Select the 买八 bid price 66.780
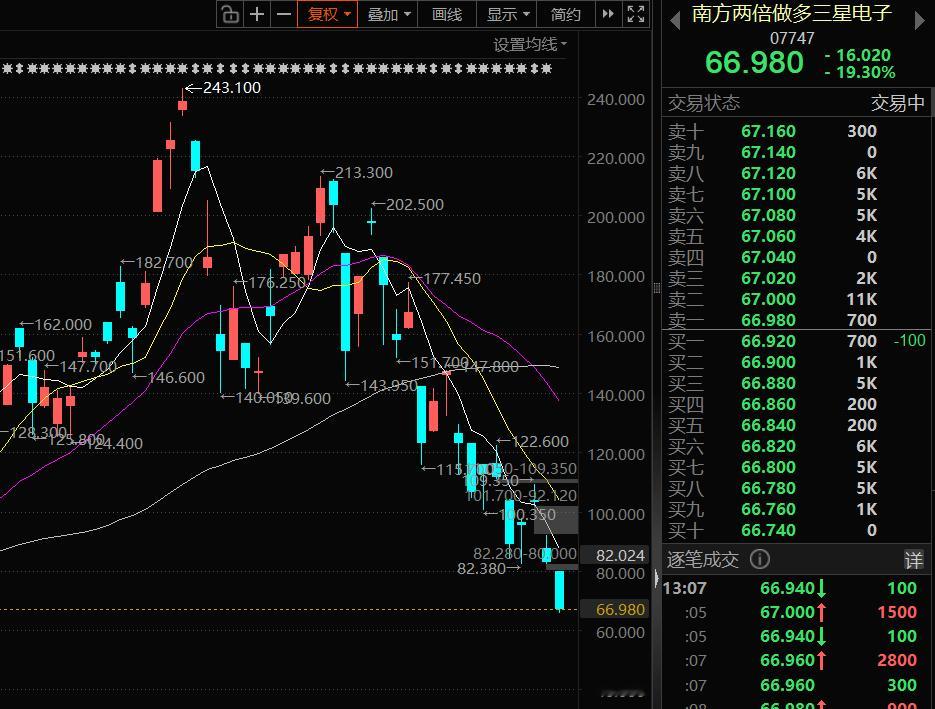The height and width of the screenshot is (709, 935). [x=768, y=488]
